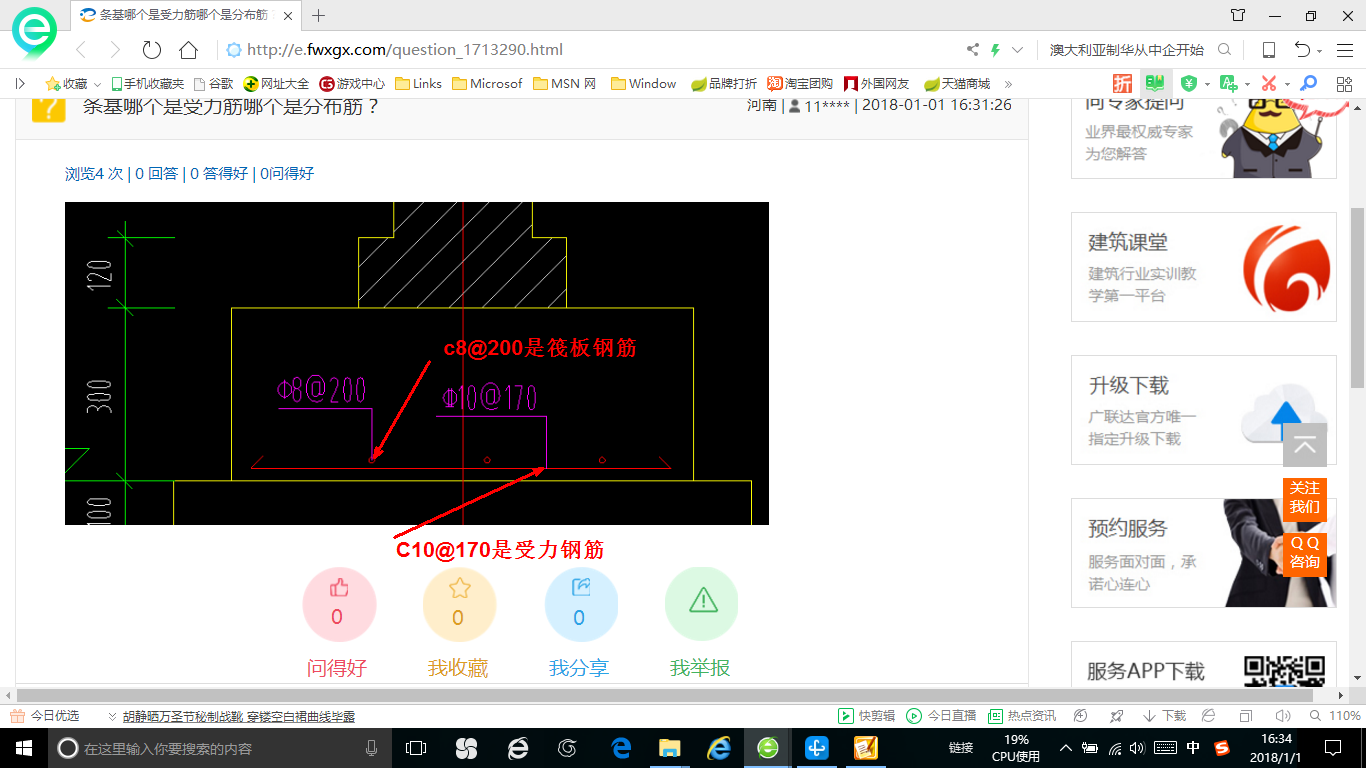Click the green book reader extension icon
The image size is (1366, 768).
[x=1155, y=83]
